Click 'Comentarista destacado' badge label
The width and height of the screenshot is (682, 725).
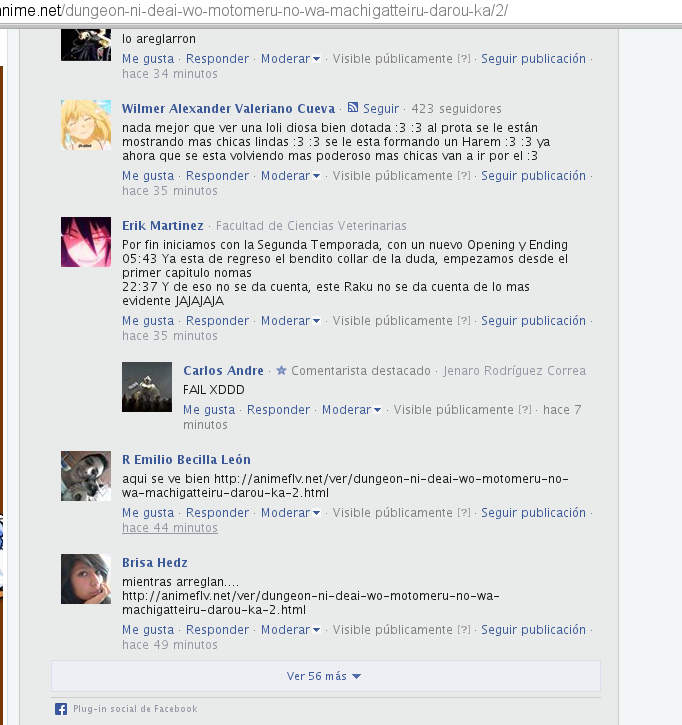[361, 371]
